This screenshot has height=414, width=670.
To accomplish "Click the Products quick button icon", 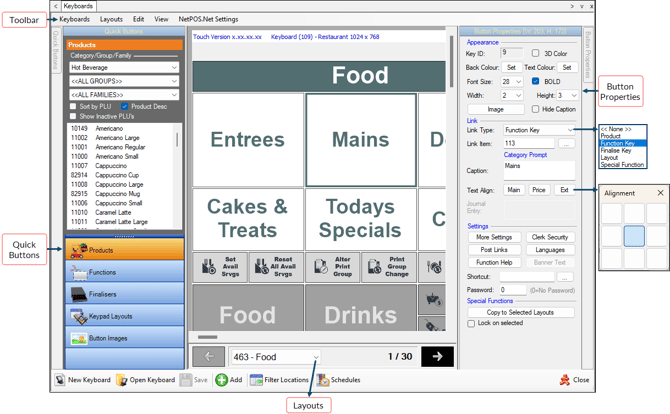I will [78, 250].
